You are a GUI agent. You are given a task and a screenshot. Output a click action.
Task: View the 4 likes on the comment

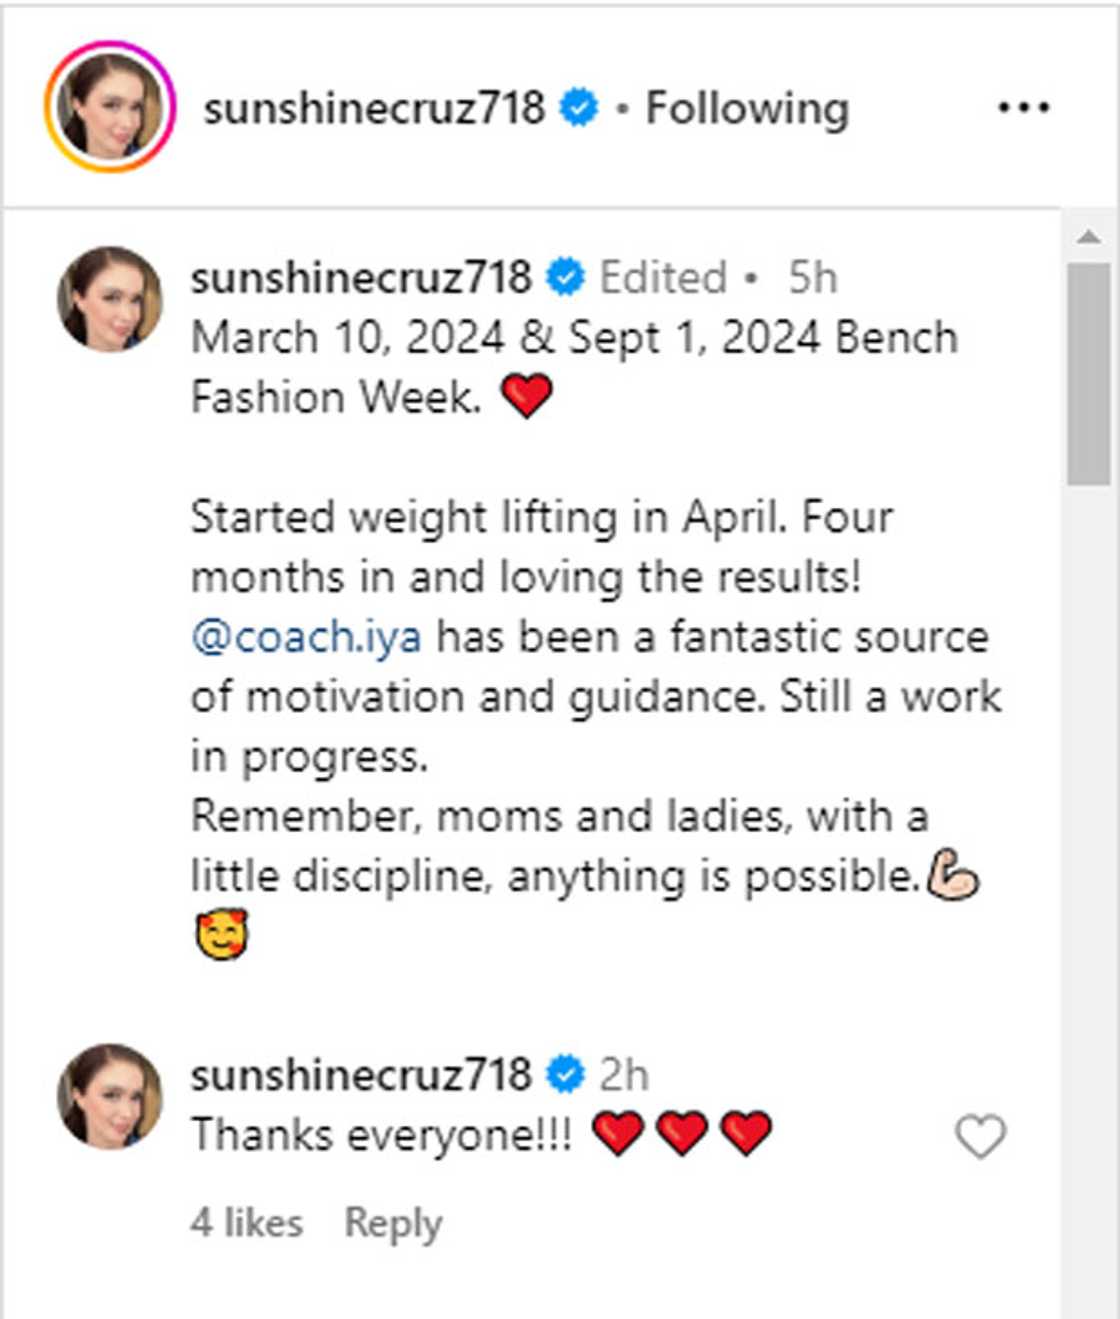(247, 1221)
